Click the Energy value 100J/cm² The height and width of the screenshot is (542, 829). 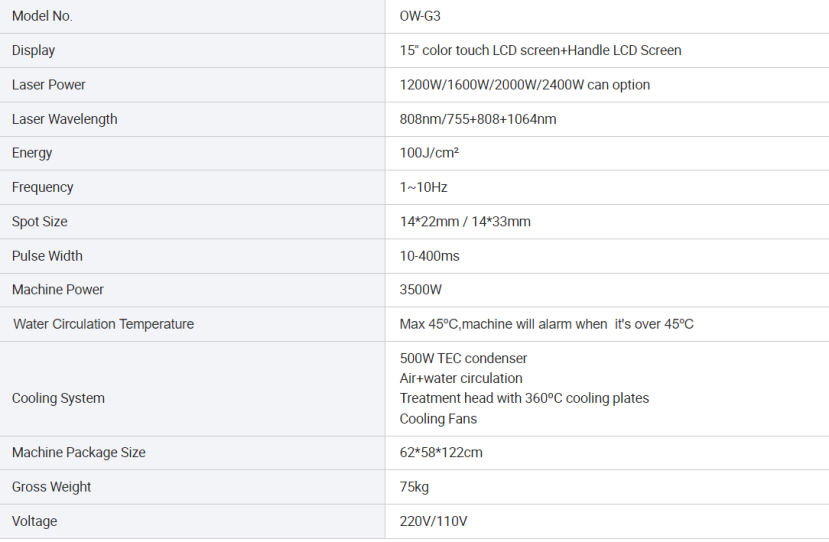click(x=429, y=153)
